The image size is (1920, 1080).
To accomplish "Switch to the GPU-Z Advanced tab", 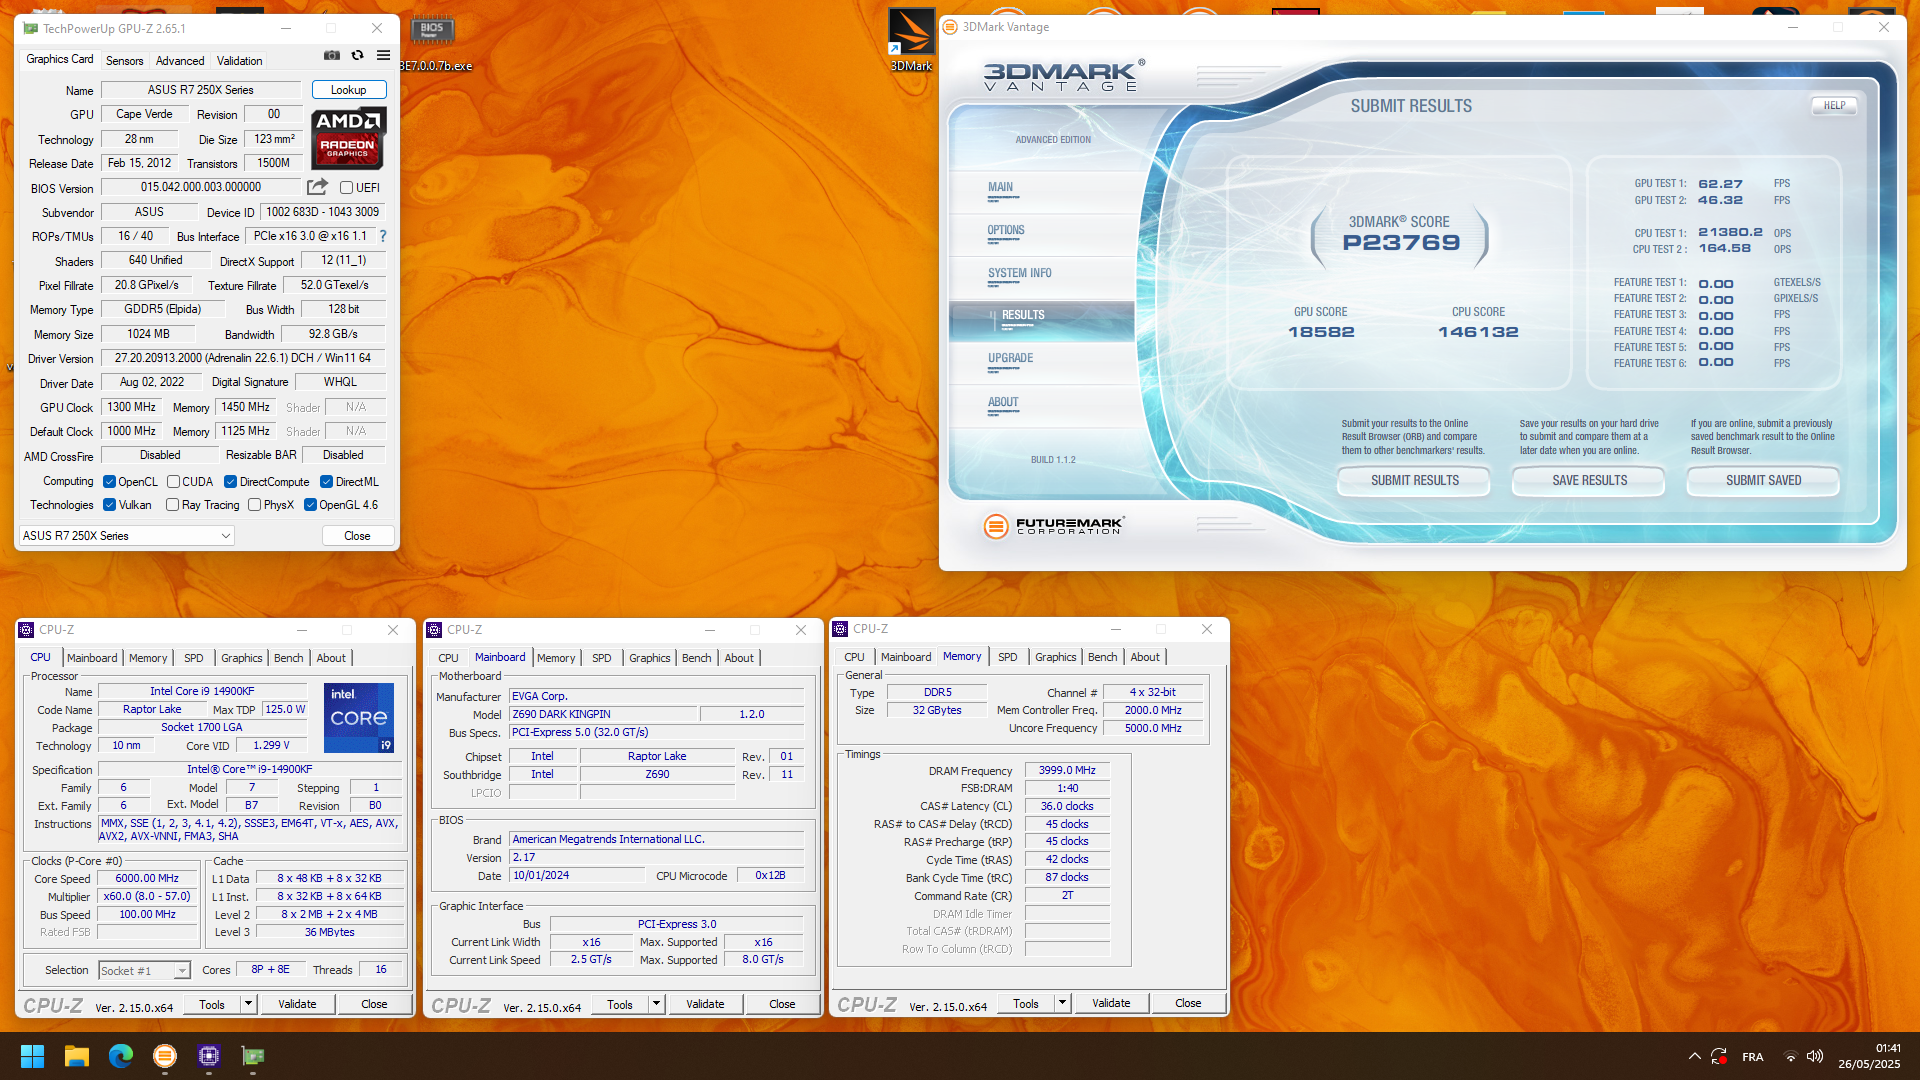I will tap(180, 61).
